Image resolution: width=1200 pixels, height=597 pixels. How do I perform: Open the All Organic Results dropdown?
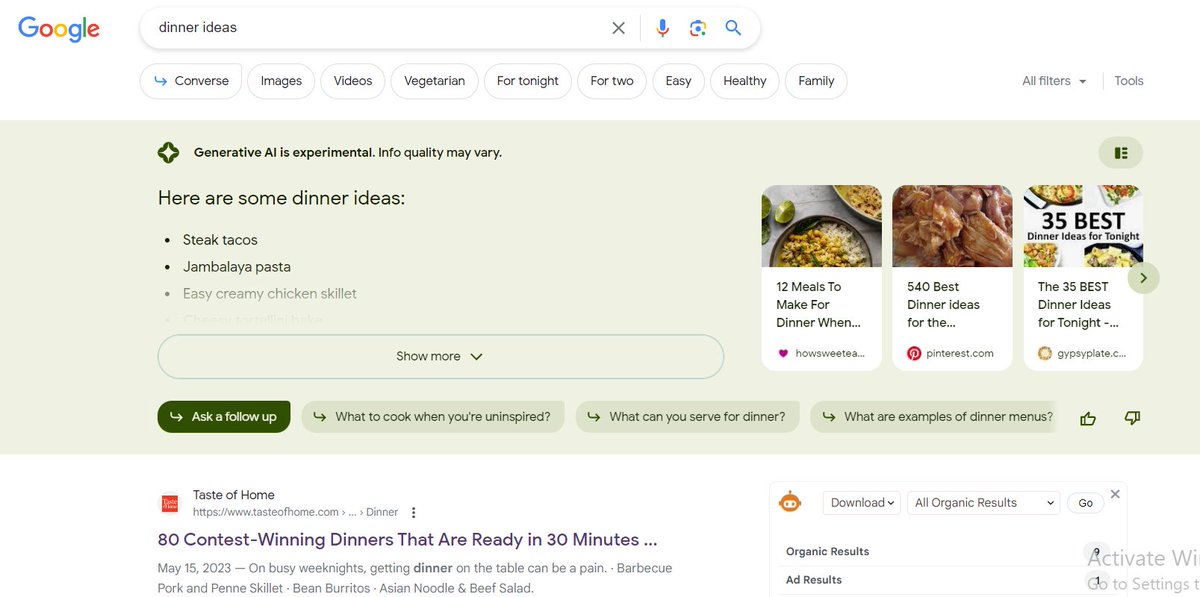984,503
